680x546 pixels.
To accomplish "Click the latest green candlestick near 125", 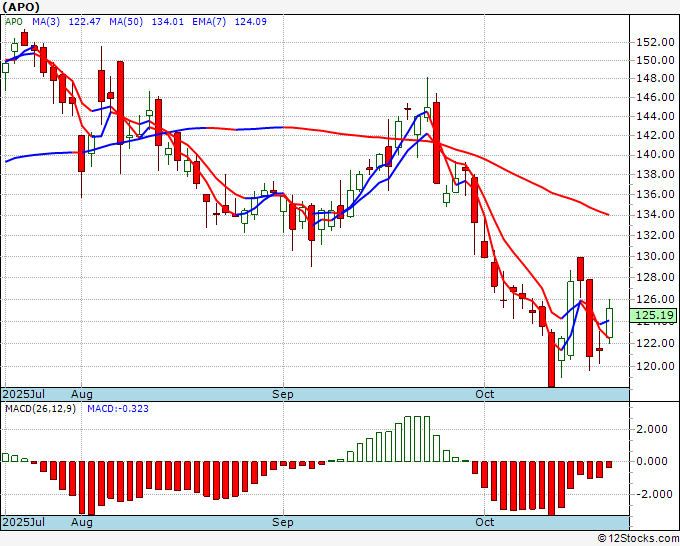I will [609, 323].
